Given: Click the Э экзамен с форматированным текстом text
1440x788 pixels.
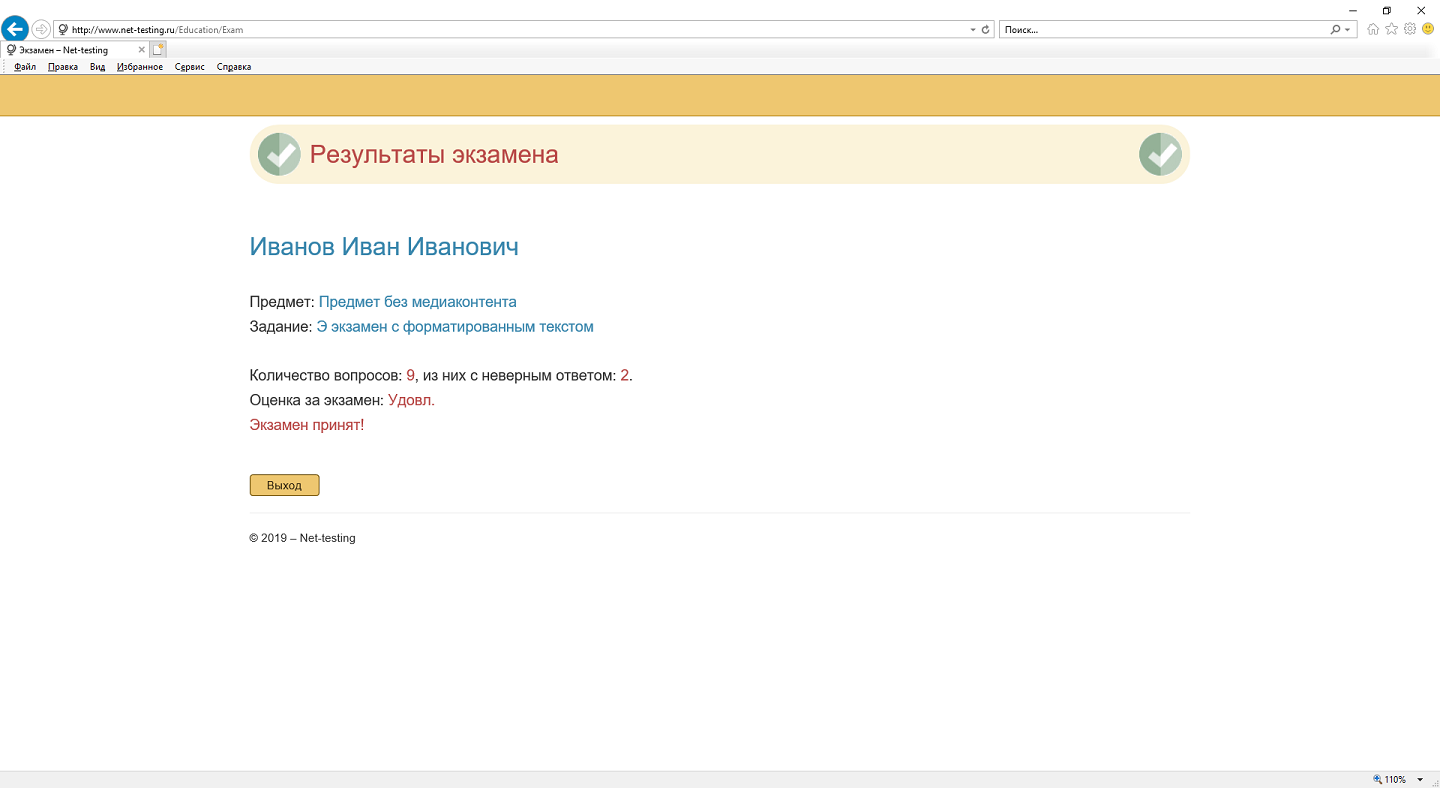Looking at the screenshot, I should click(x=455, y=327).
